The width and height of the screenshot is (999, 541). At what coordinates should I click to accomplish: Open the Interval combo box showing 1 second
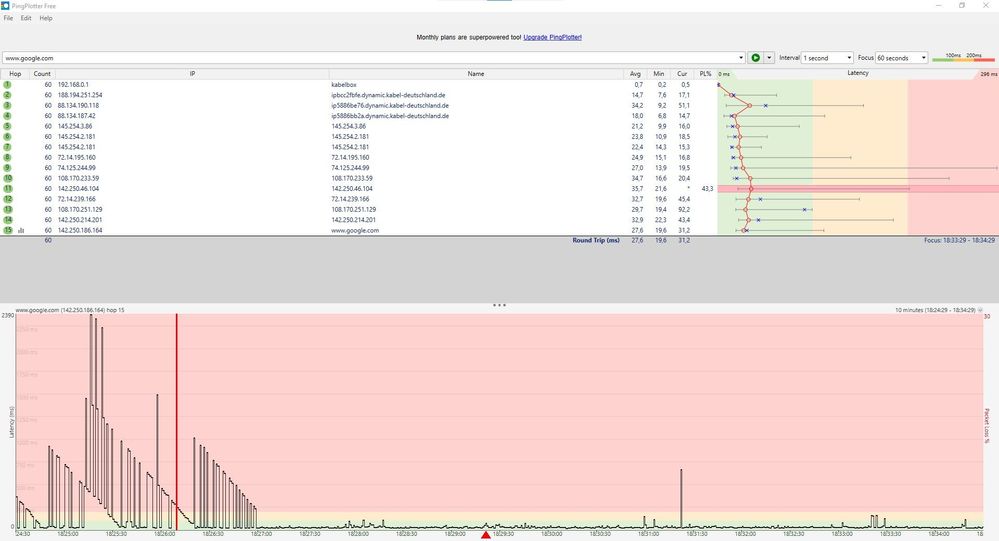coord(827,57)
